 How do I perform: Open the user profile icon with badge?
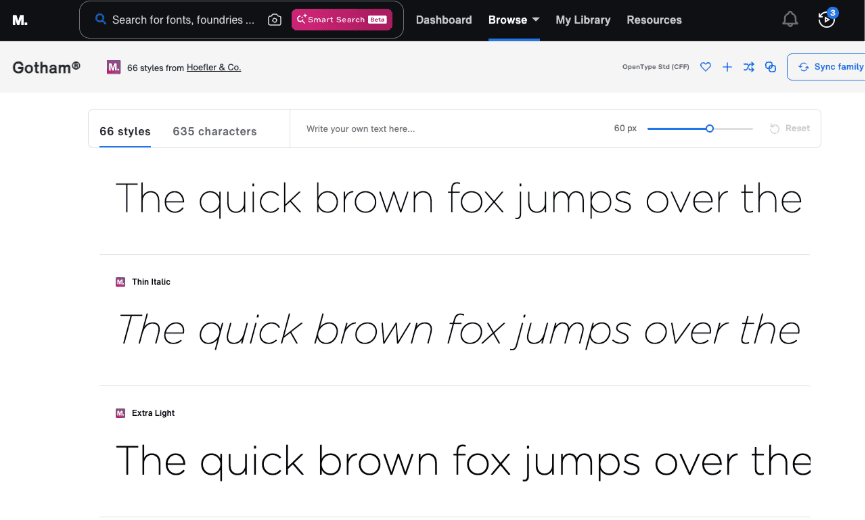tap(826, 19)
